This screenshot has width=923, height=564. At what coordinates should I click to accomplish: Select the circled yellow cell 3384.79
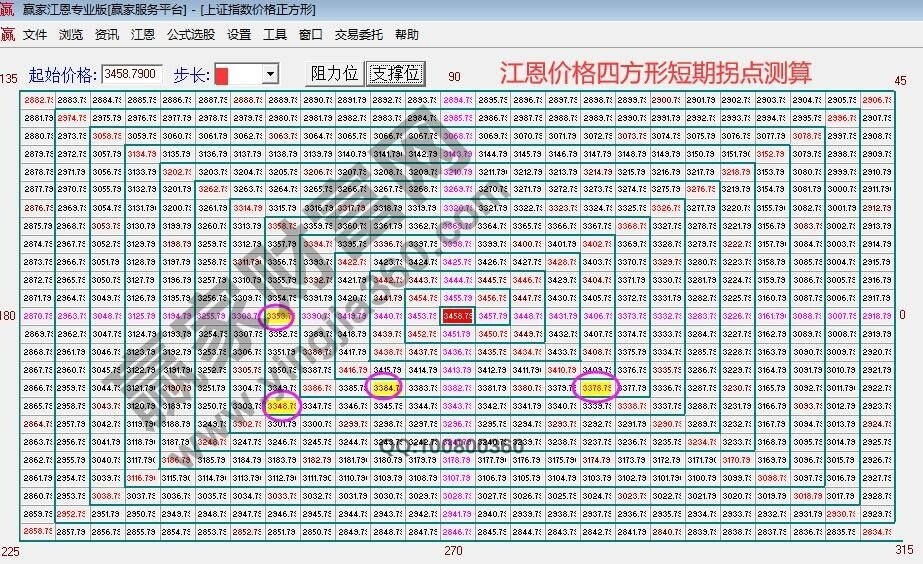point(385,388)
